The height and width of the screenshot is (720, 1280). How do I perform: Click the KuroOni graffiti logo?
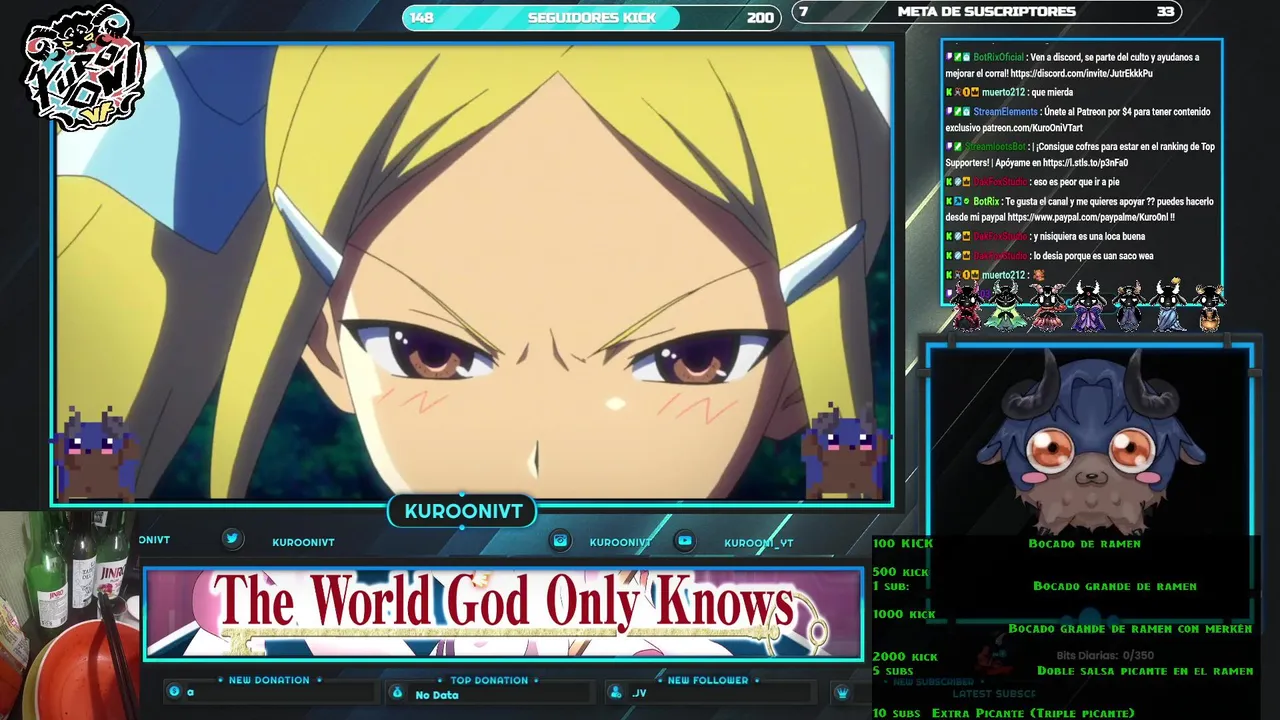pyautogui.click(x=84, y=69)
